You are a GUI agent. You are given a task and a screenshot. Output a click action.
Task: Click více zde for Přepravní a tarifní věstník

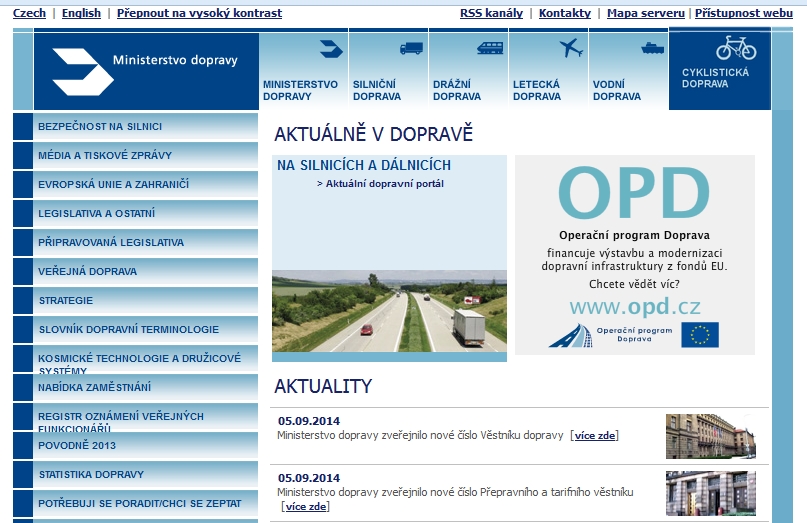[x=306, y=507]
